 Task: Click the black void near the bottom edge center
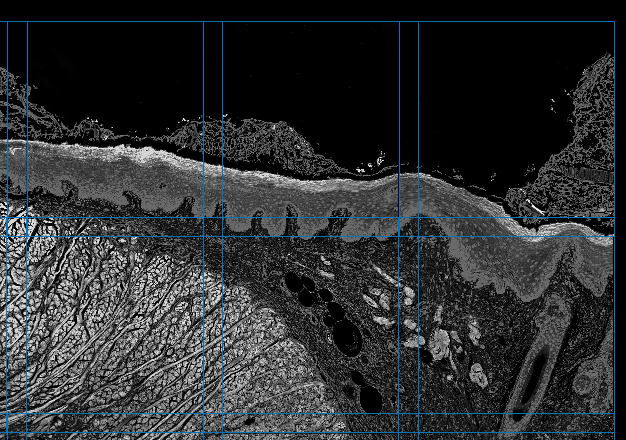point(369,398)
